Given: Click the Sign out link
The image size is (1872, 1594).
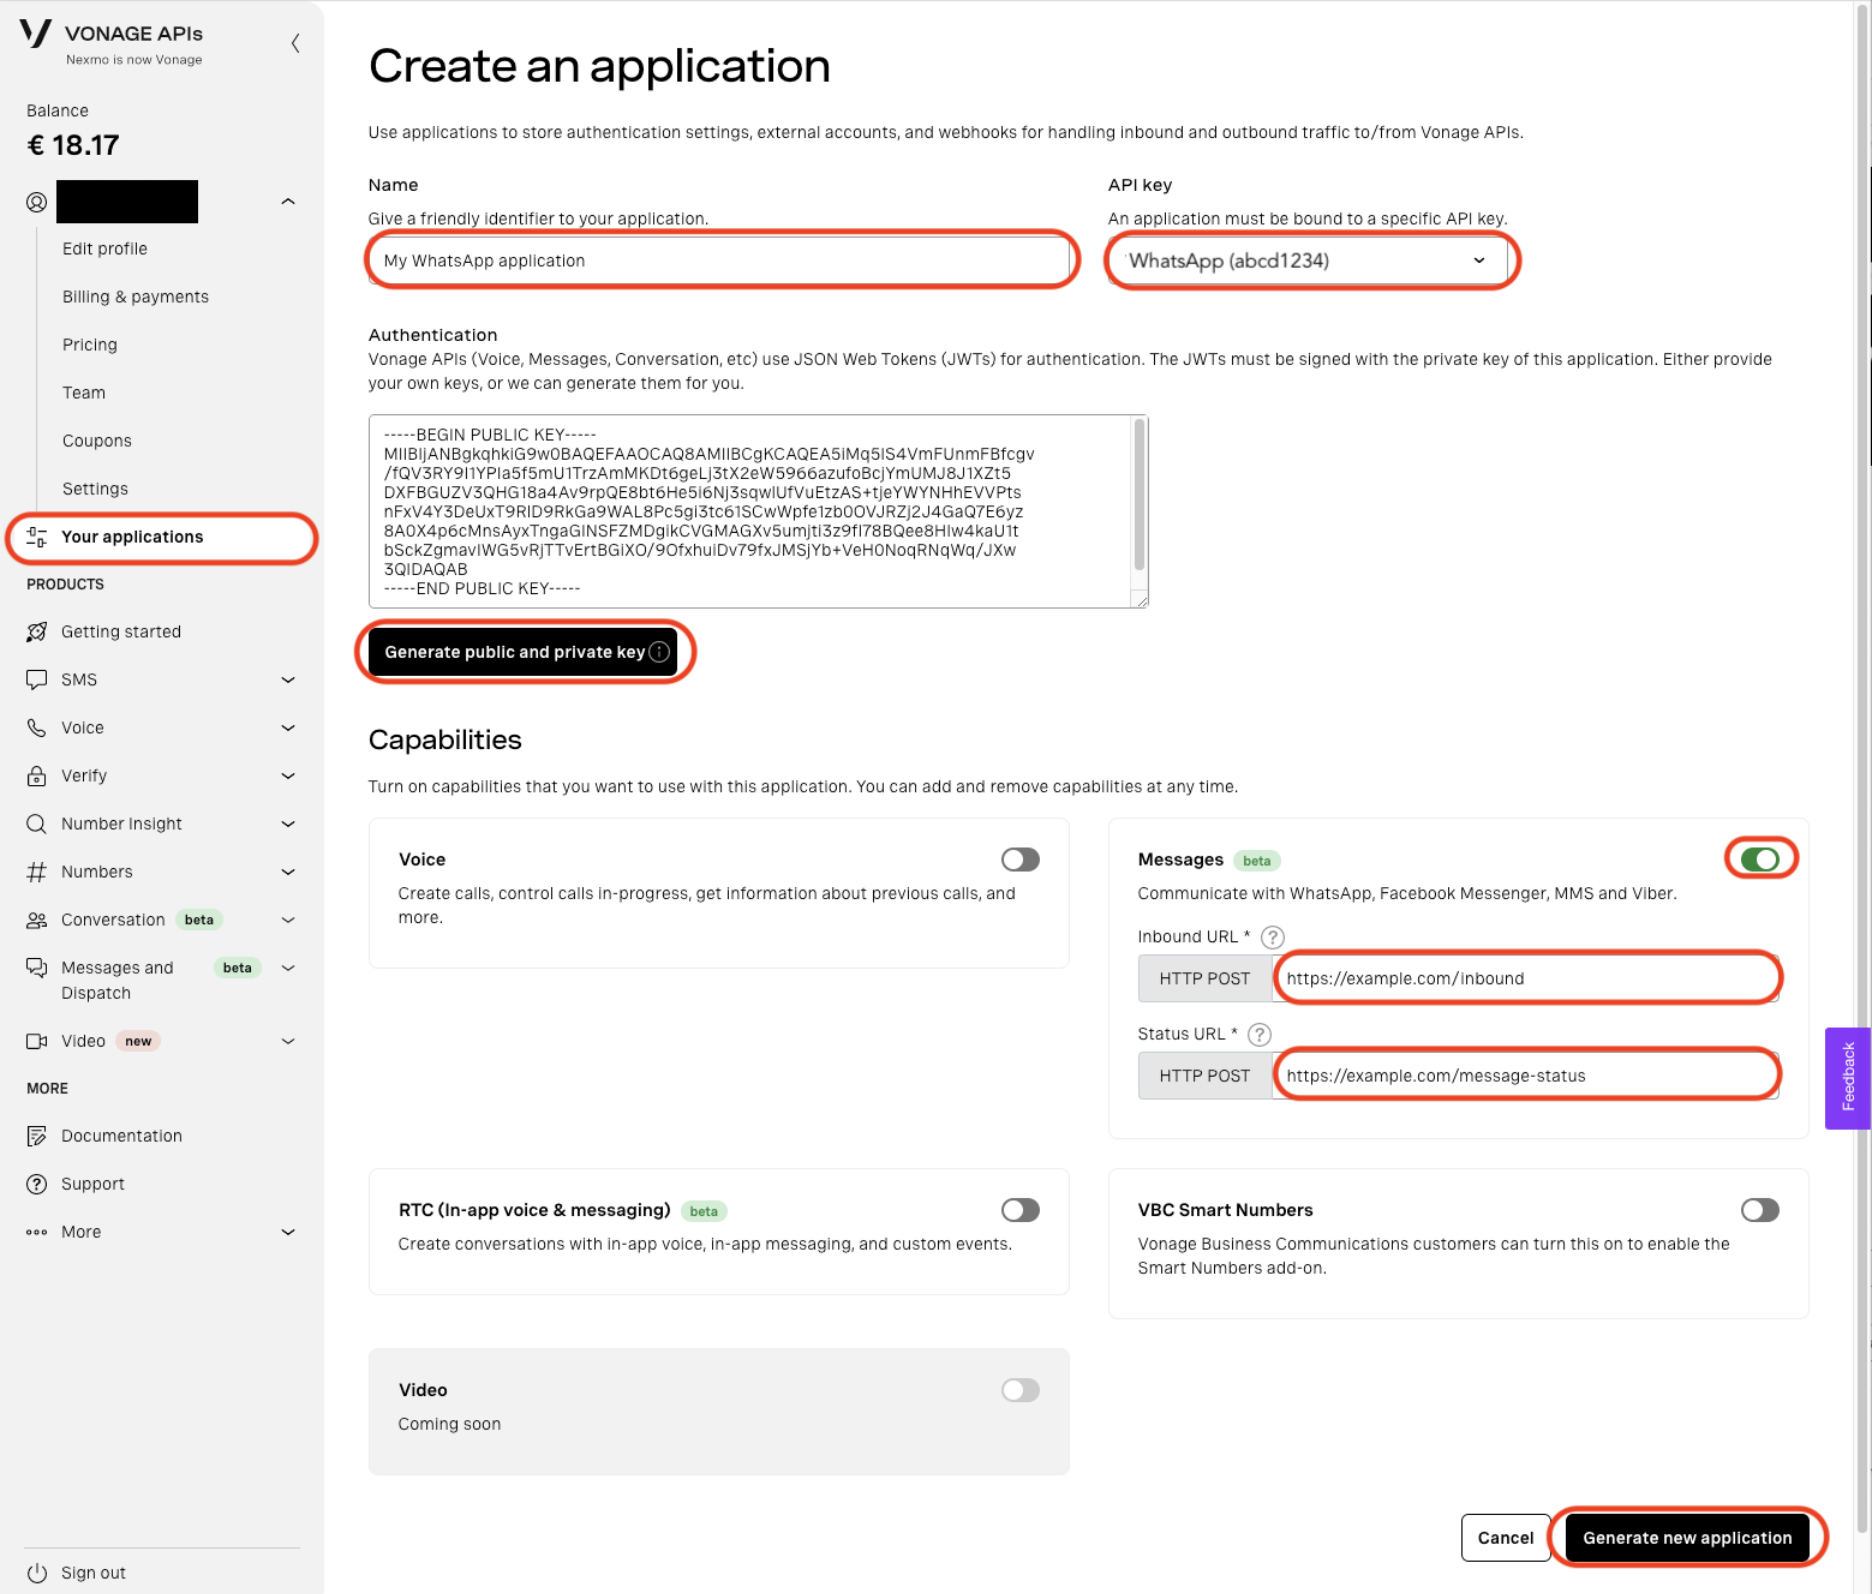Looking at the screenshot, I should 93,1573.
